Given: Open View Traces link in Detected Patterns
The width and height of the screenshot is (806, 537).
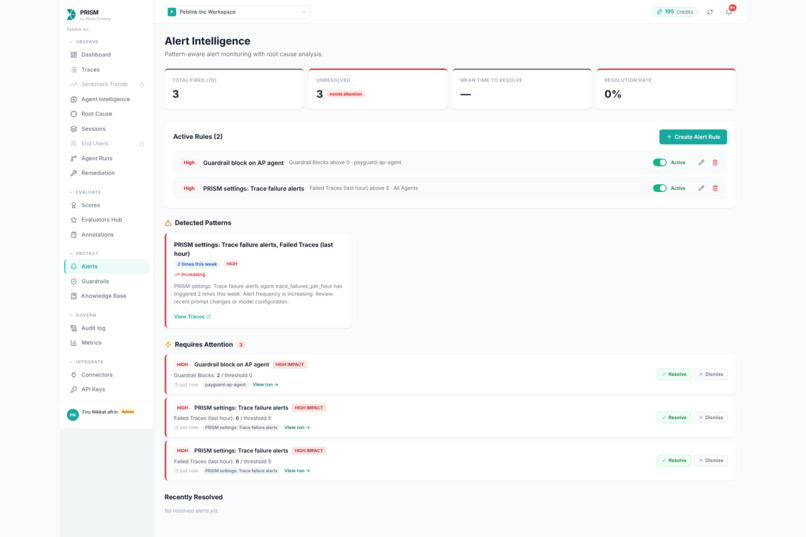Looking at the screenshot, I should (192, 317).
